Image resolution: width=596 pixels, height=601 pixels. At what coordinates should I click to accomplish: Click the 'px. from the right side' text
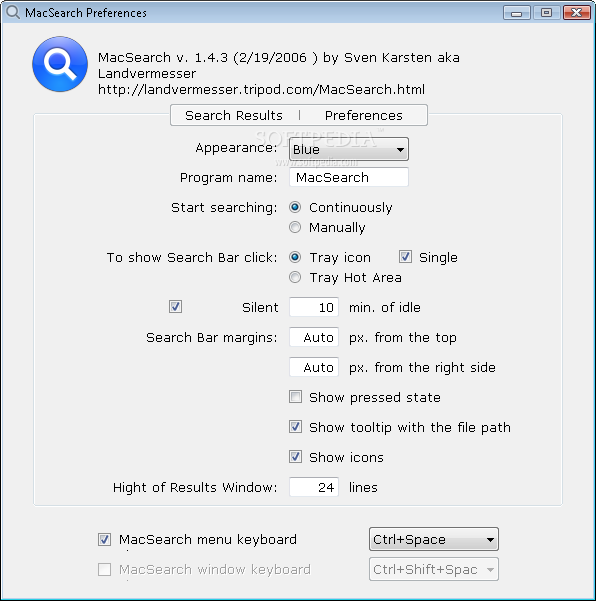(422, 368)
